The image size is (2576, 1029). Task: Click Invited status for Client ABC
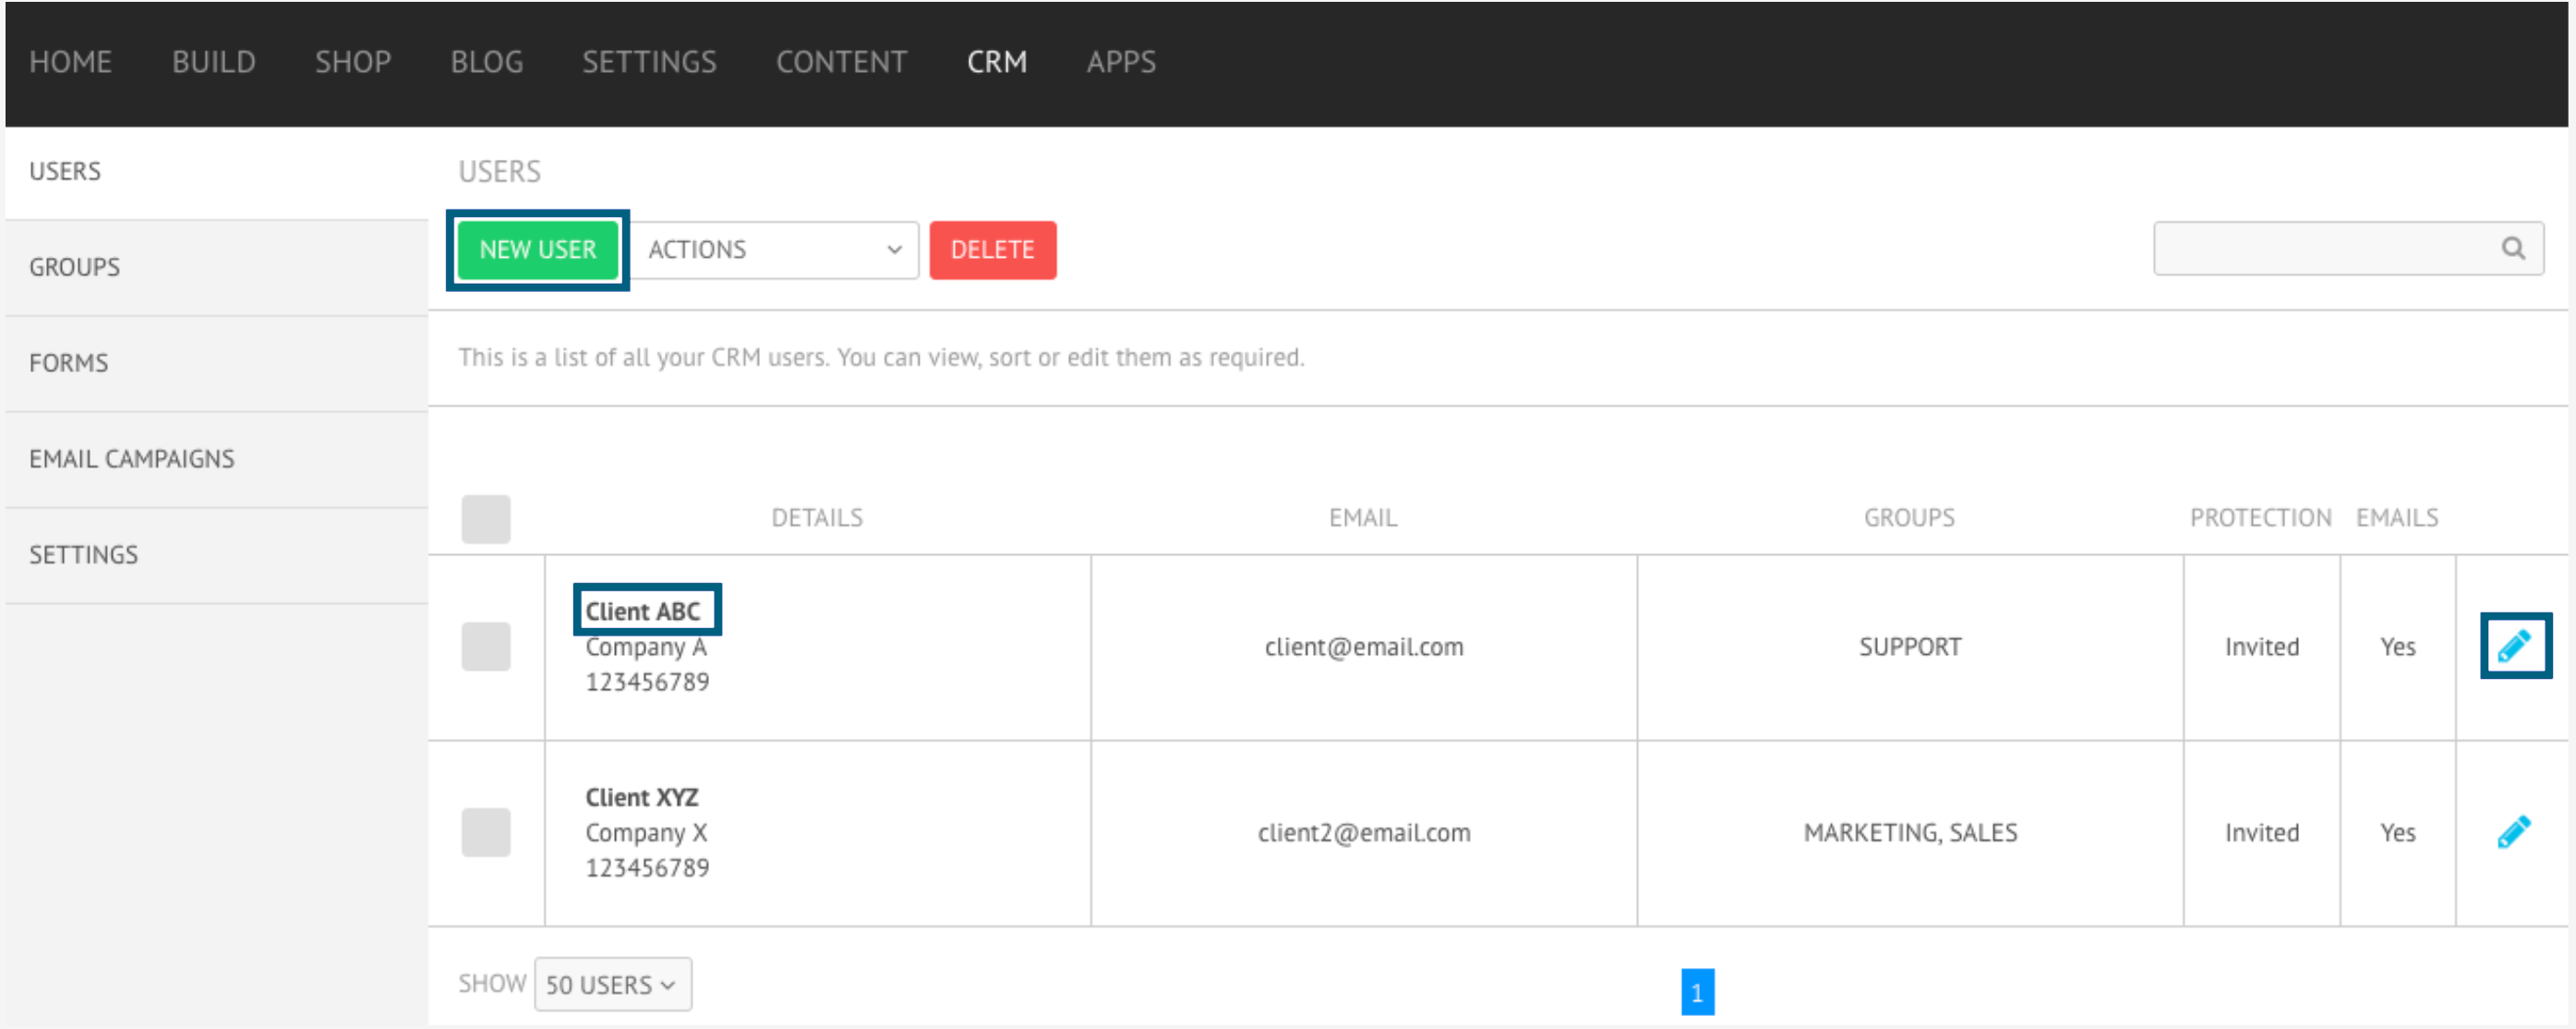pyautogui.click(x=2262, y=647)
